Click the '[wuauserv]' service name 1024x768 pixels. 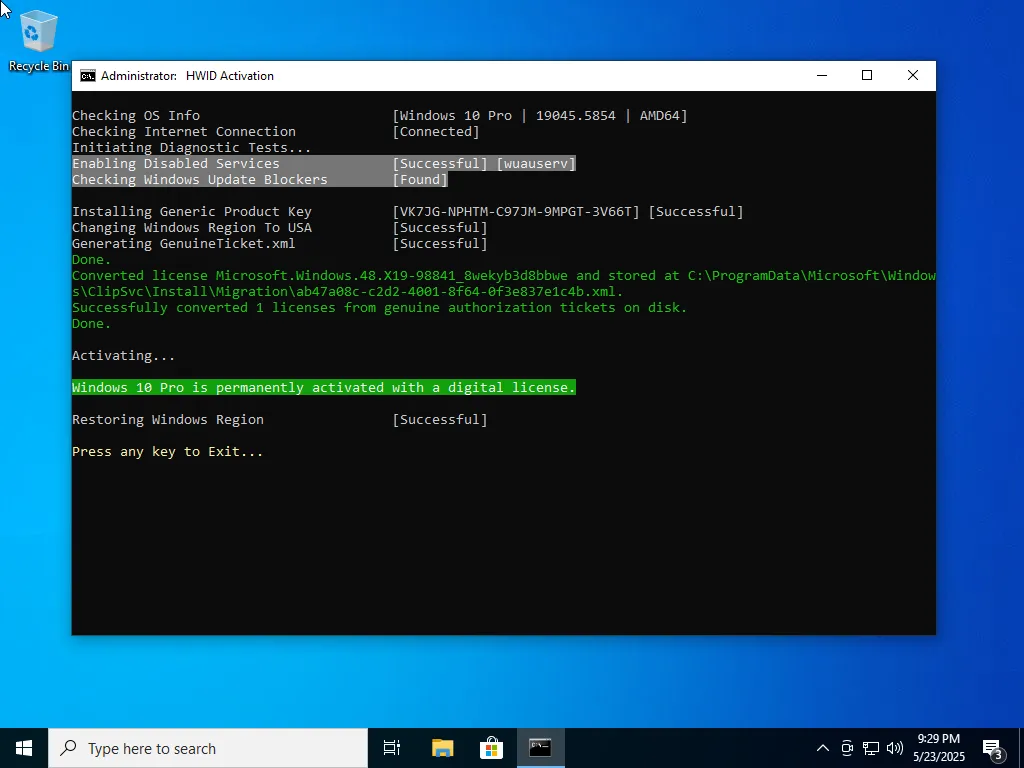coord(536,164)
